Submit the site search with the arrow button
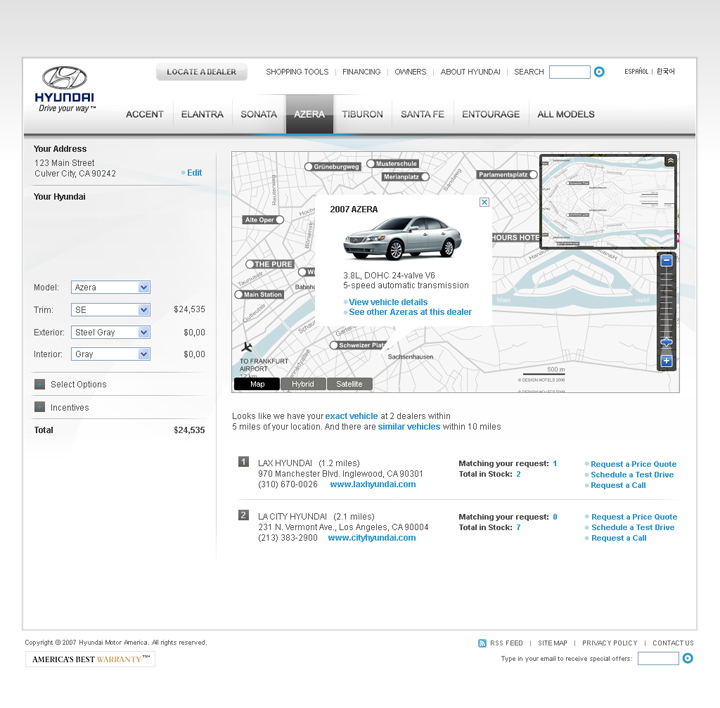 pos(599,72)
